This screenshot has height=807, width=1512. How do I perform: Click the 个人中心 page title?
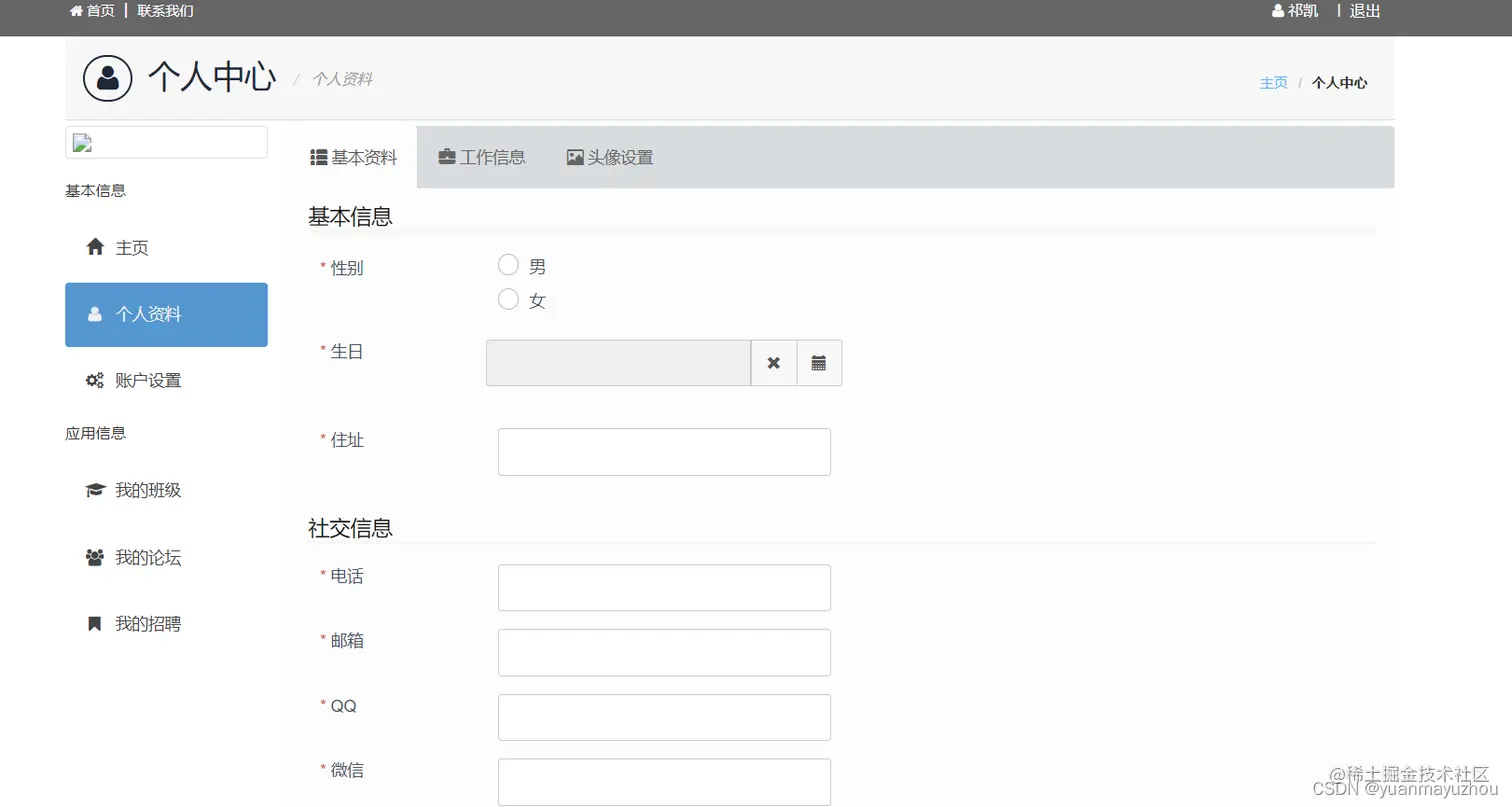212,77
